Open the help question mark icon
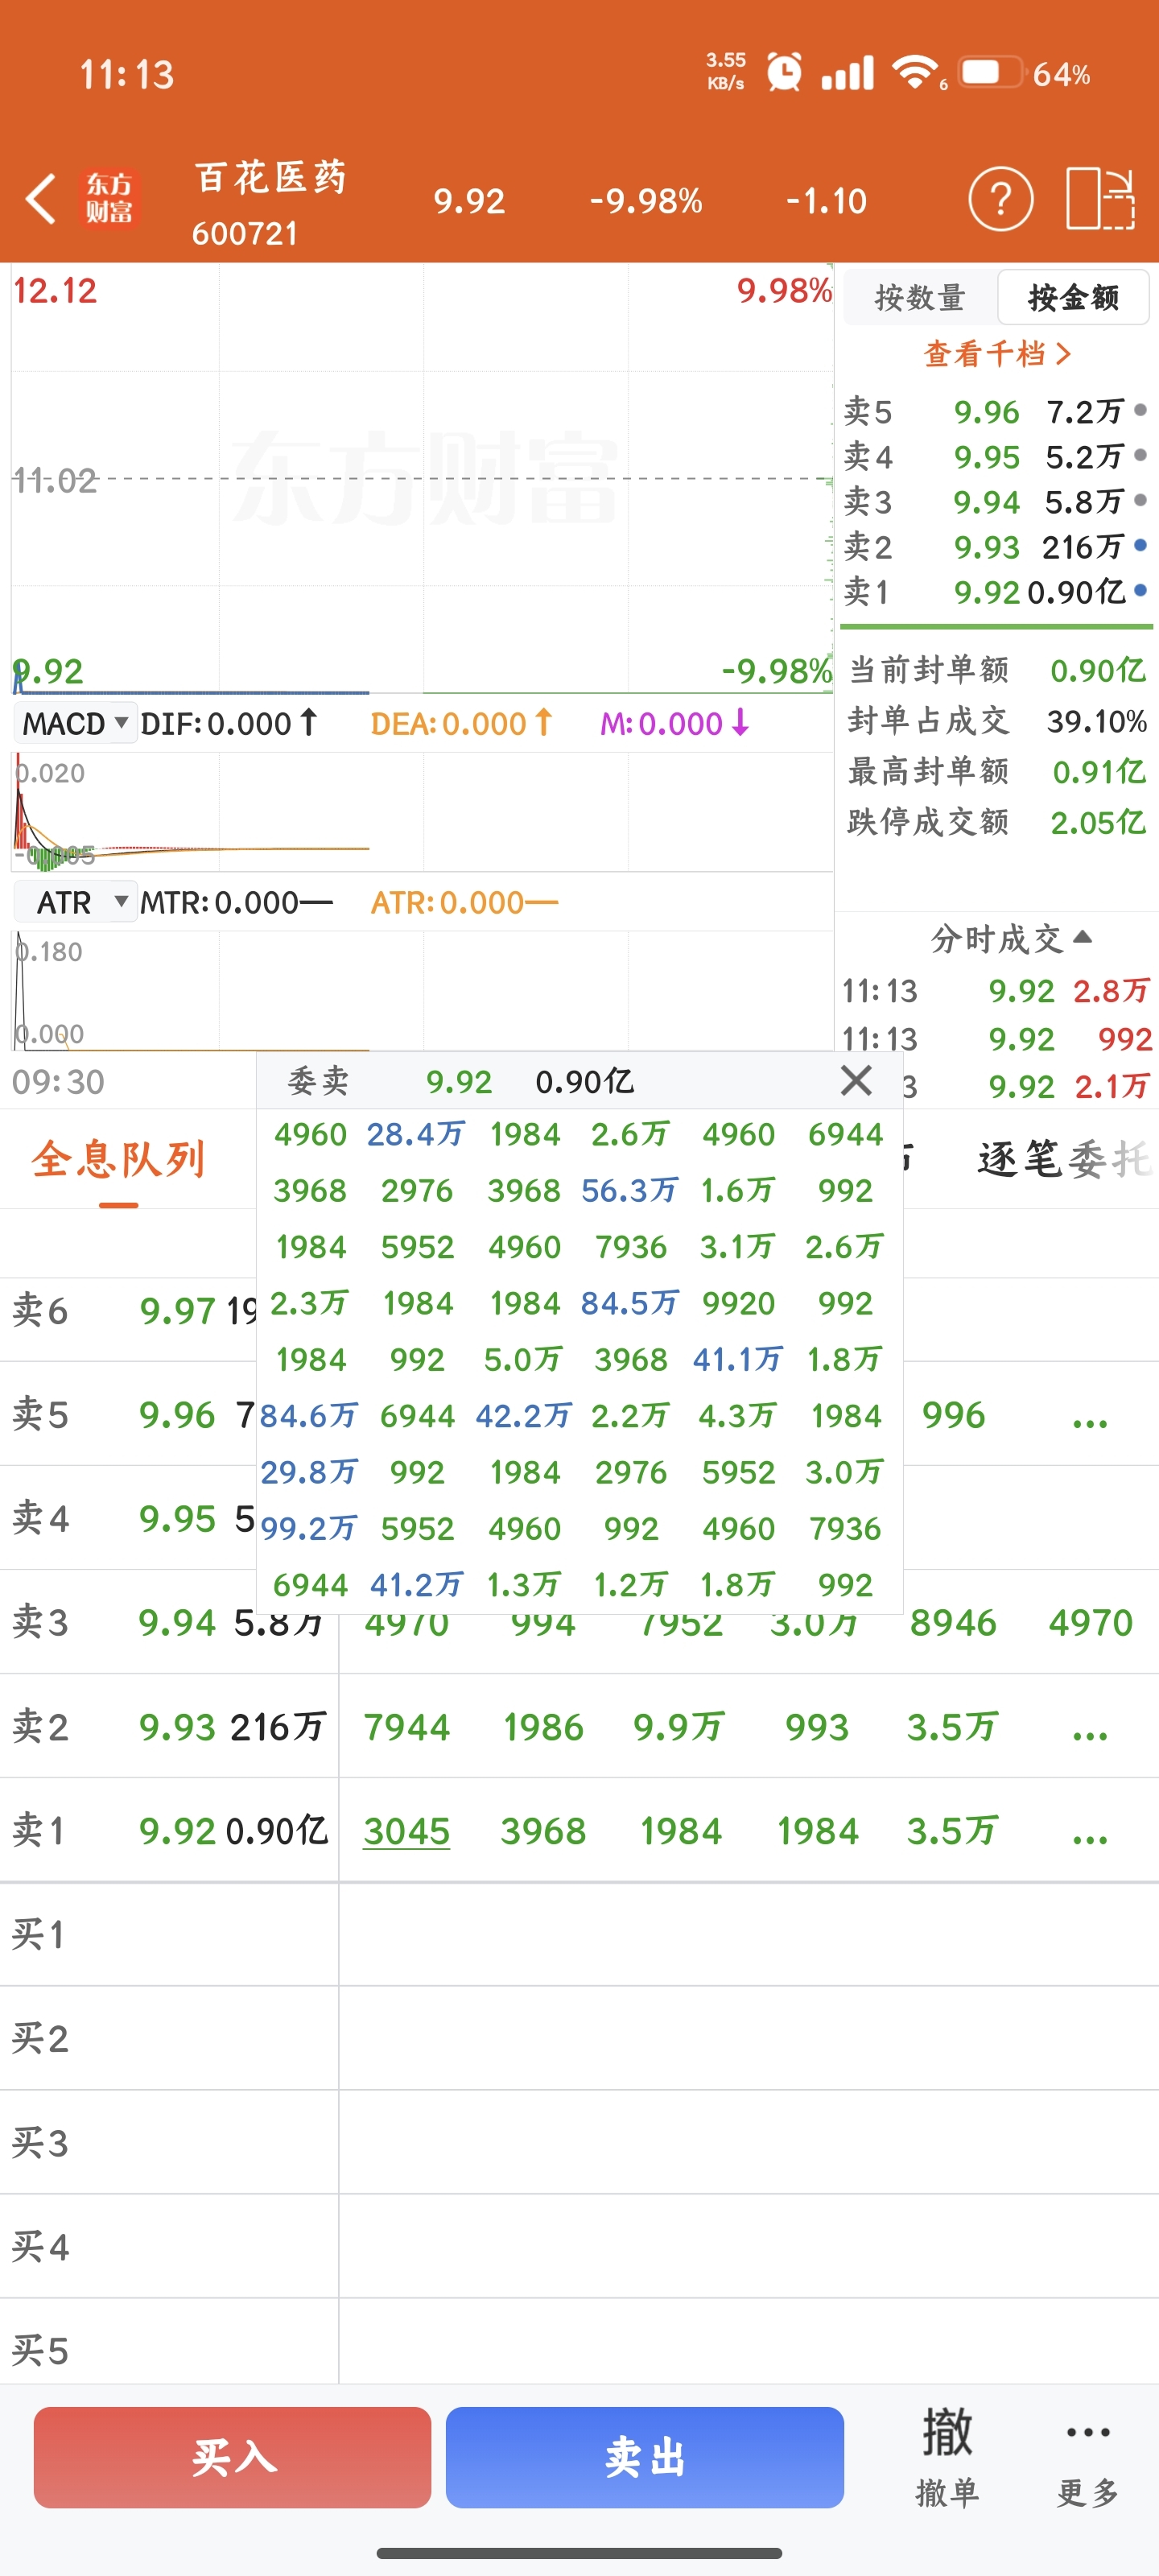 (1000, 199)
